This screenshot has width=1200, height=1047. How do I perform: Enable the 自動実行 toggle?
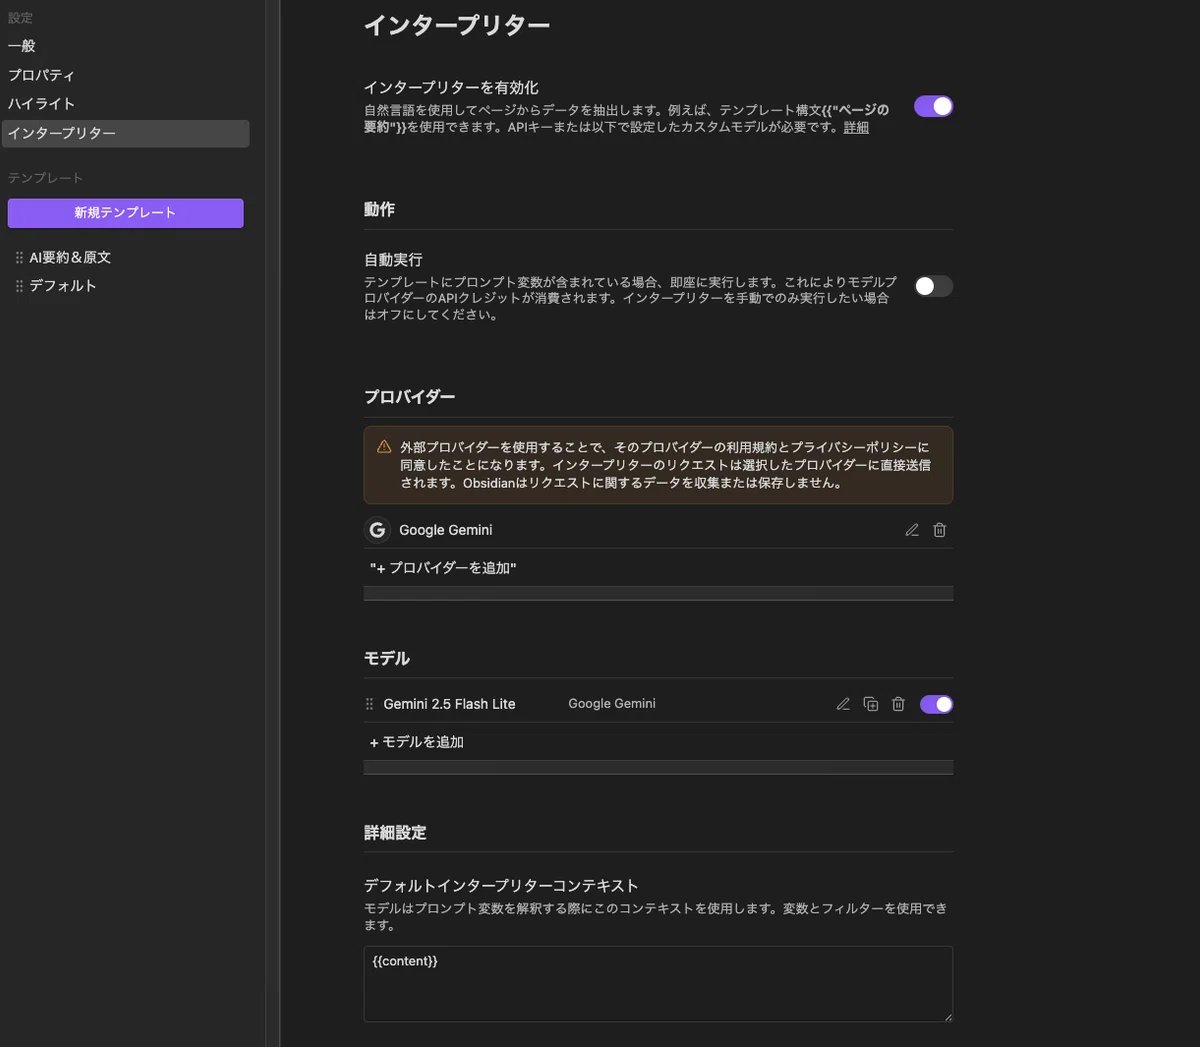coord(934,286)
